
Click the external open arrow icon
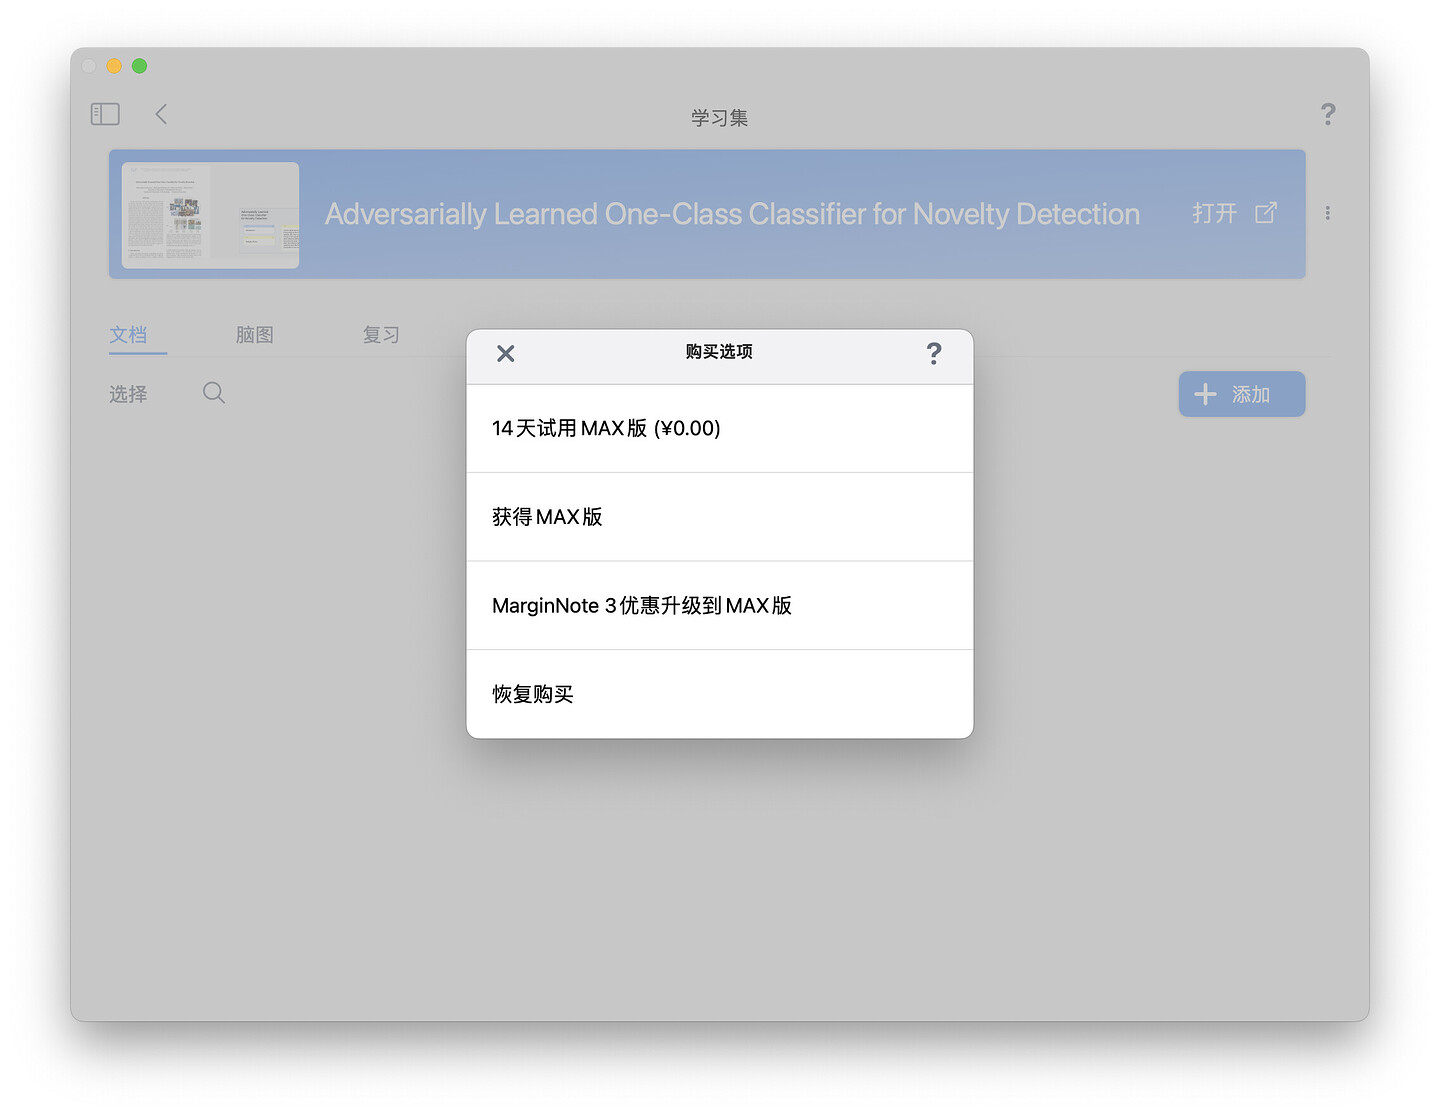click(1266, 212)
